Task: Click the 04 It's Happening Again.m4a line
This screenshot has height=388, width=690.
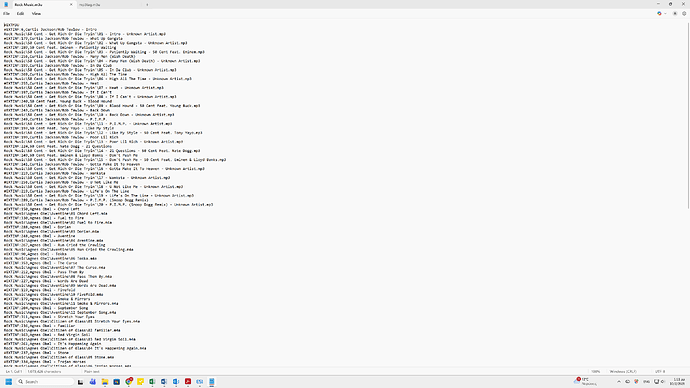Action: (75, 348)
